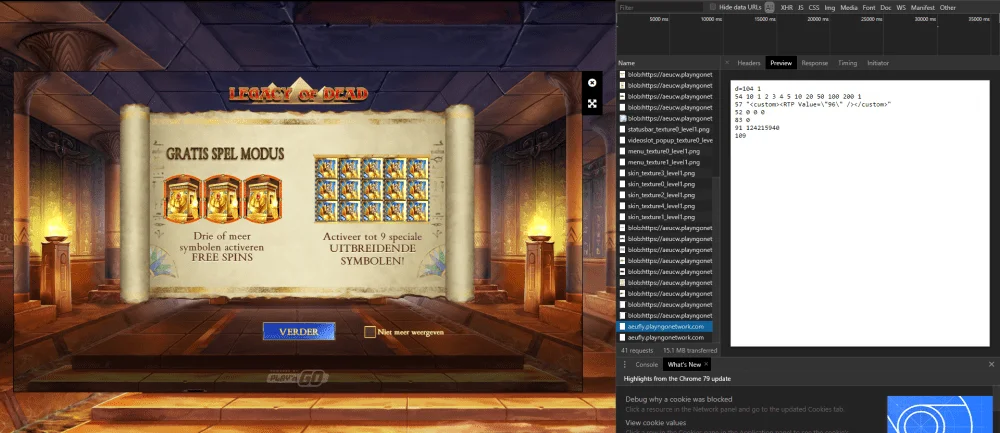The height and width of the screenshot is (433, 1000).
Task: Select videoslot_popup_texture0 request row
Action: (665, 140)
